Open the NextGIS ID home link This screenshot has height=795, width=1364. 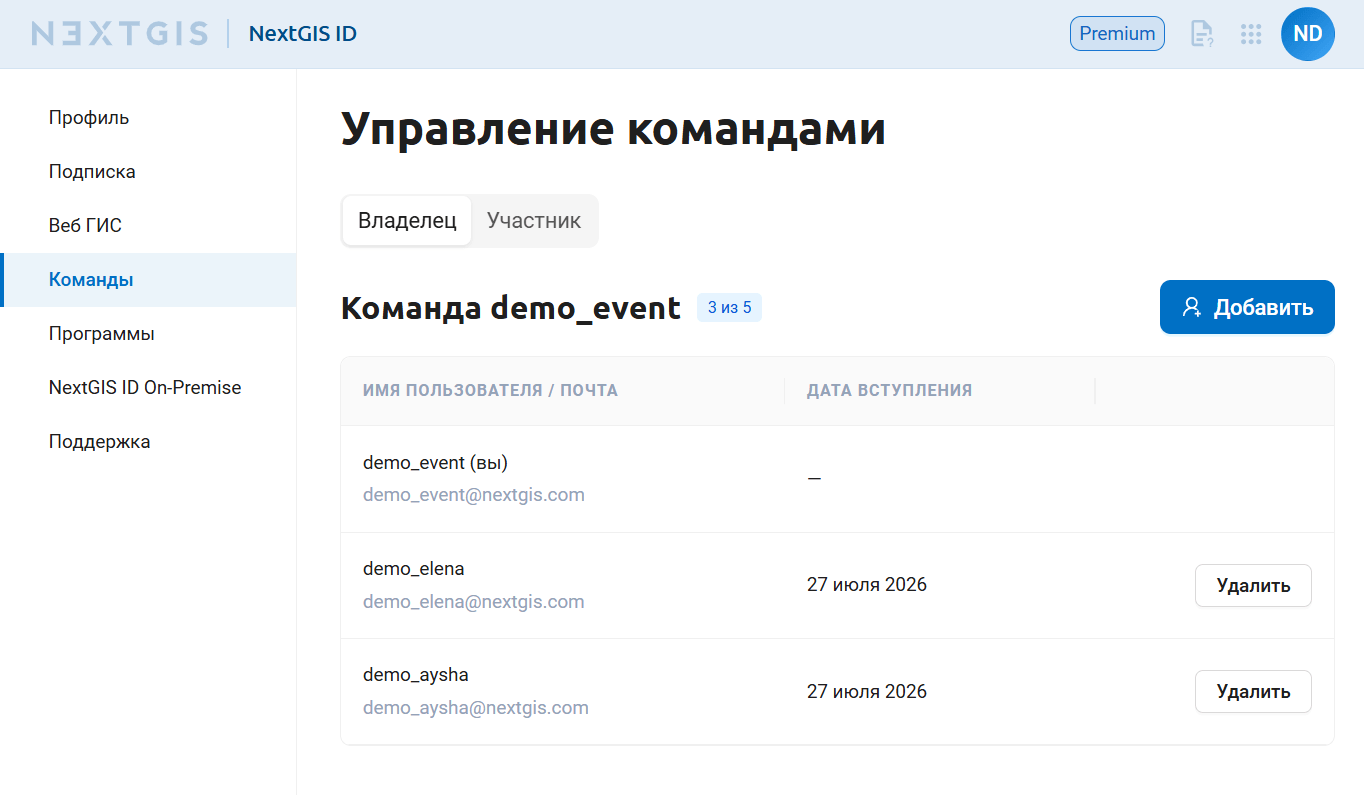(x=303, y=34)
